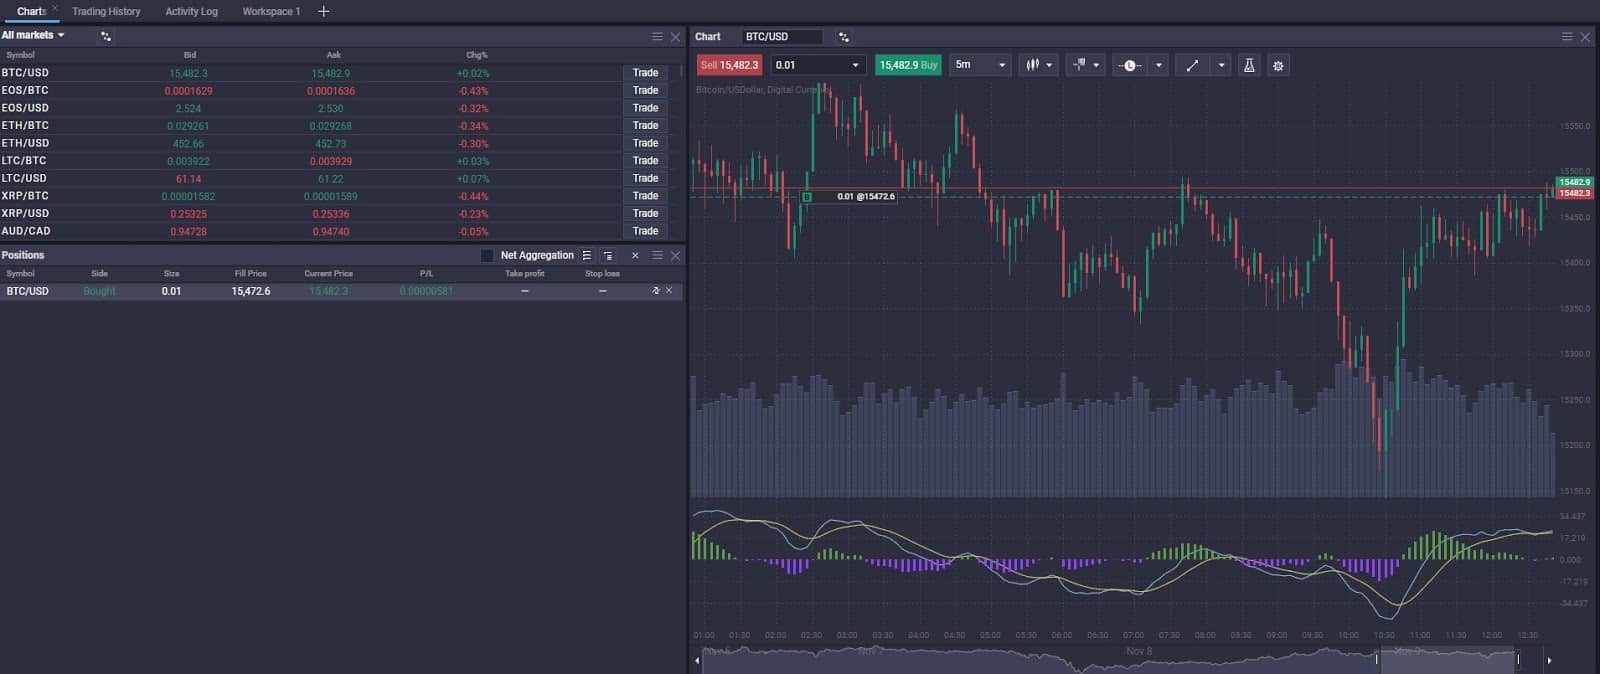The width and height of the screenshot is (1600, 674).
Task: Toggle the Net Aggregation checkbox
Action: (487, 256)
